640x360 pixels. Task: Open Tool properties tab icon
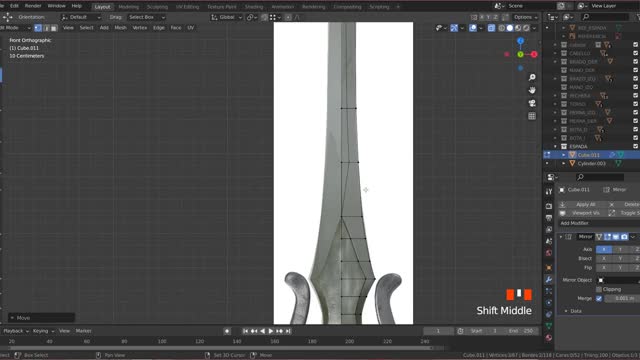point(549,191)
